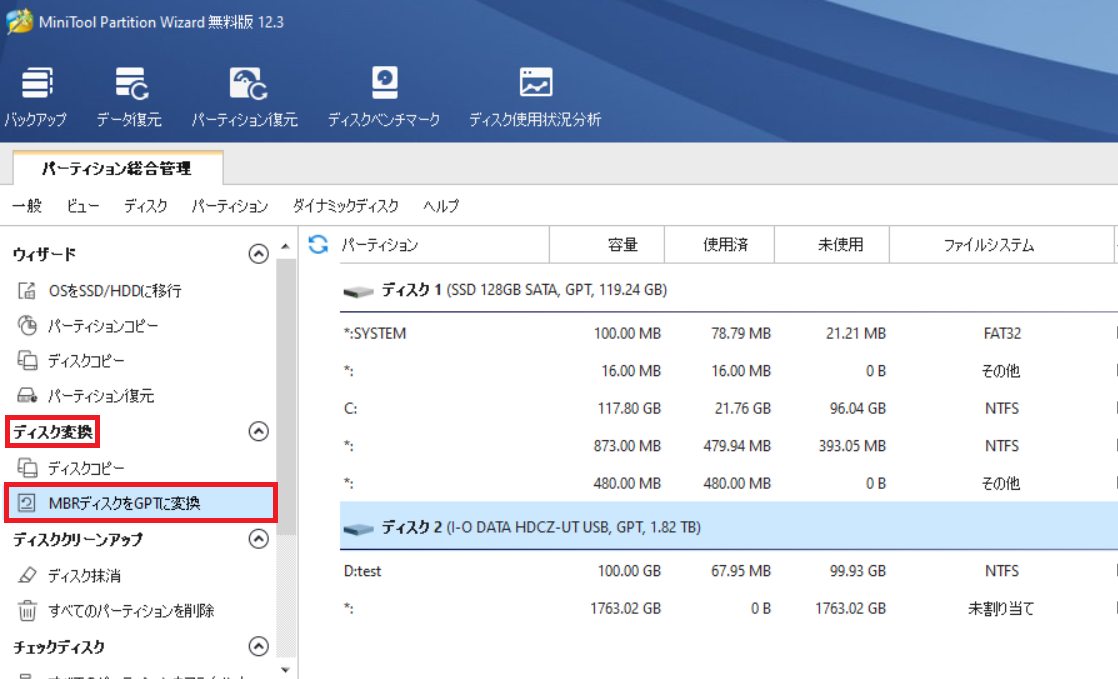Screen dimensions: 1118x679
Task: Click the MiniTool Partition Wizard app logo
Action: tap(19, 21)
